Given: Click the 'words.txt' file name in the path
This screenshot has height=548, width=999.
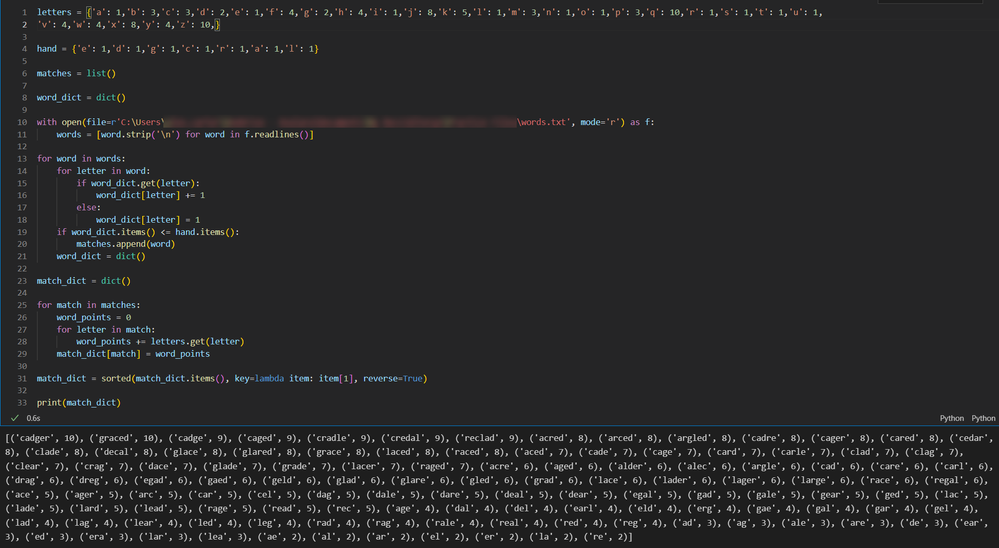Looking at the screenshot, I should coord(545,122).
